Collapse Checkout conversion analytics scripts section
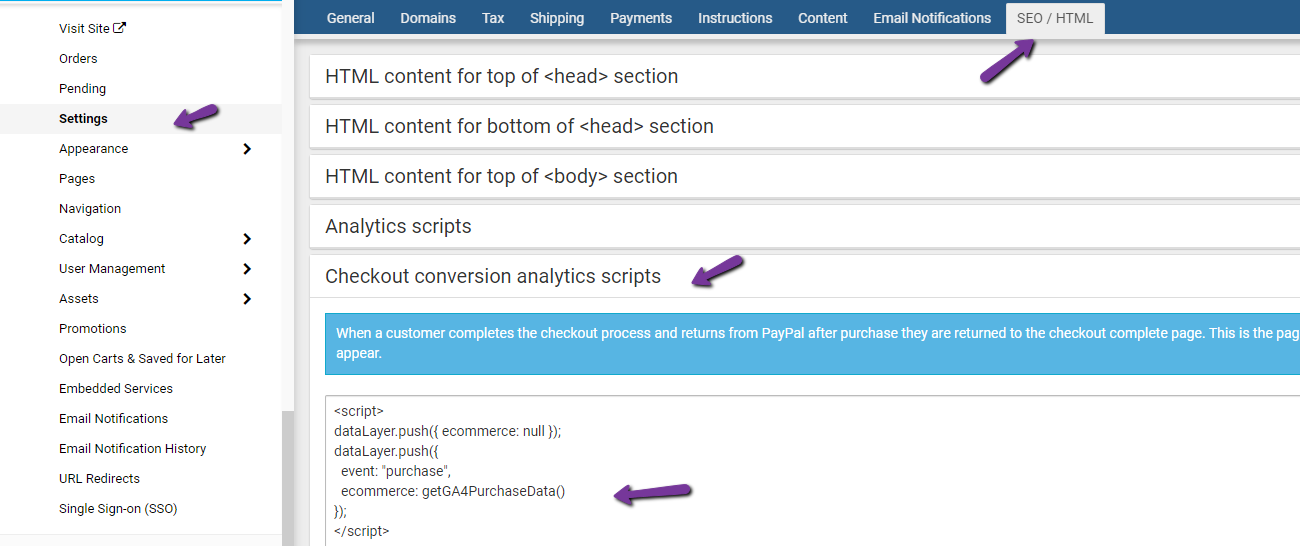Image resolution: width=1300 pixels, height=546 pixels. tap(805, 276)
